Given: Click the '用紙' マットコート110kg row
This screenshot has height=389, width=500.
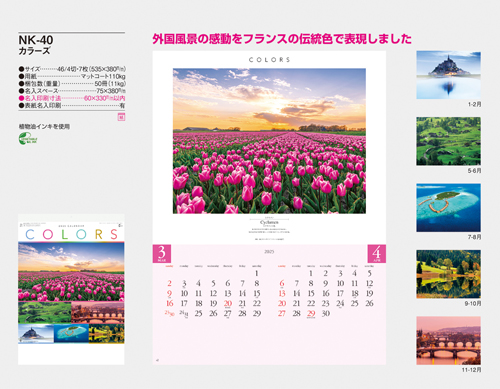Looking at the screenshot, I should 72,76.
